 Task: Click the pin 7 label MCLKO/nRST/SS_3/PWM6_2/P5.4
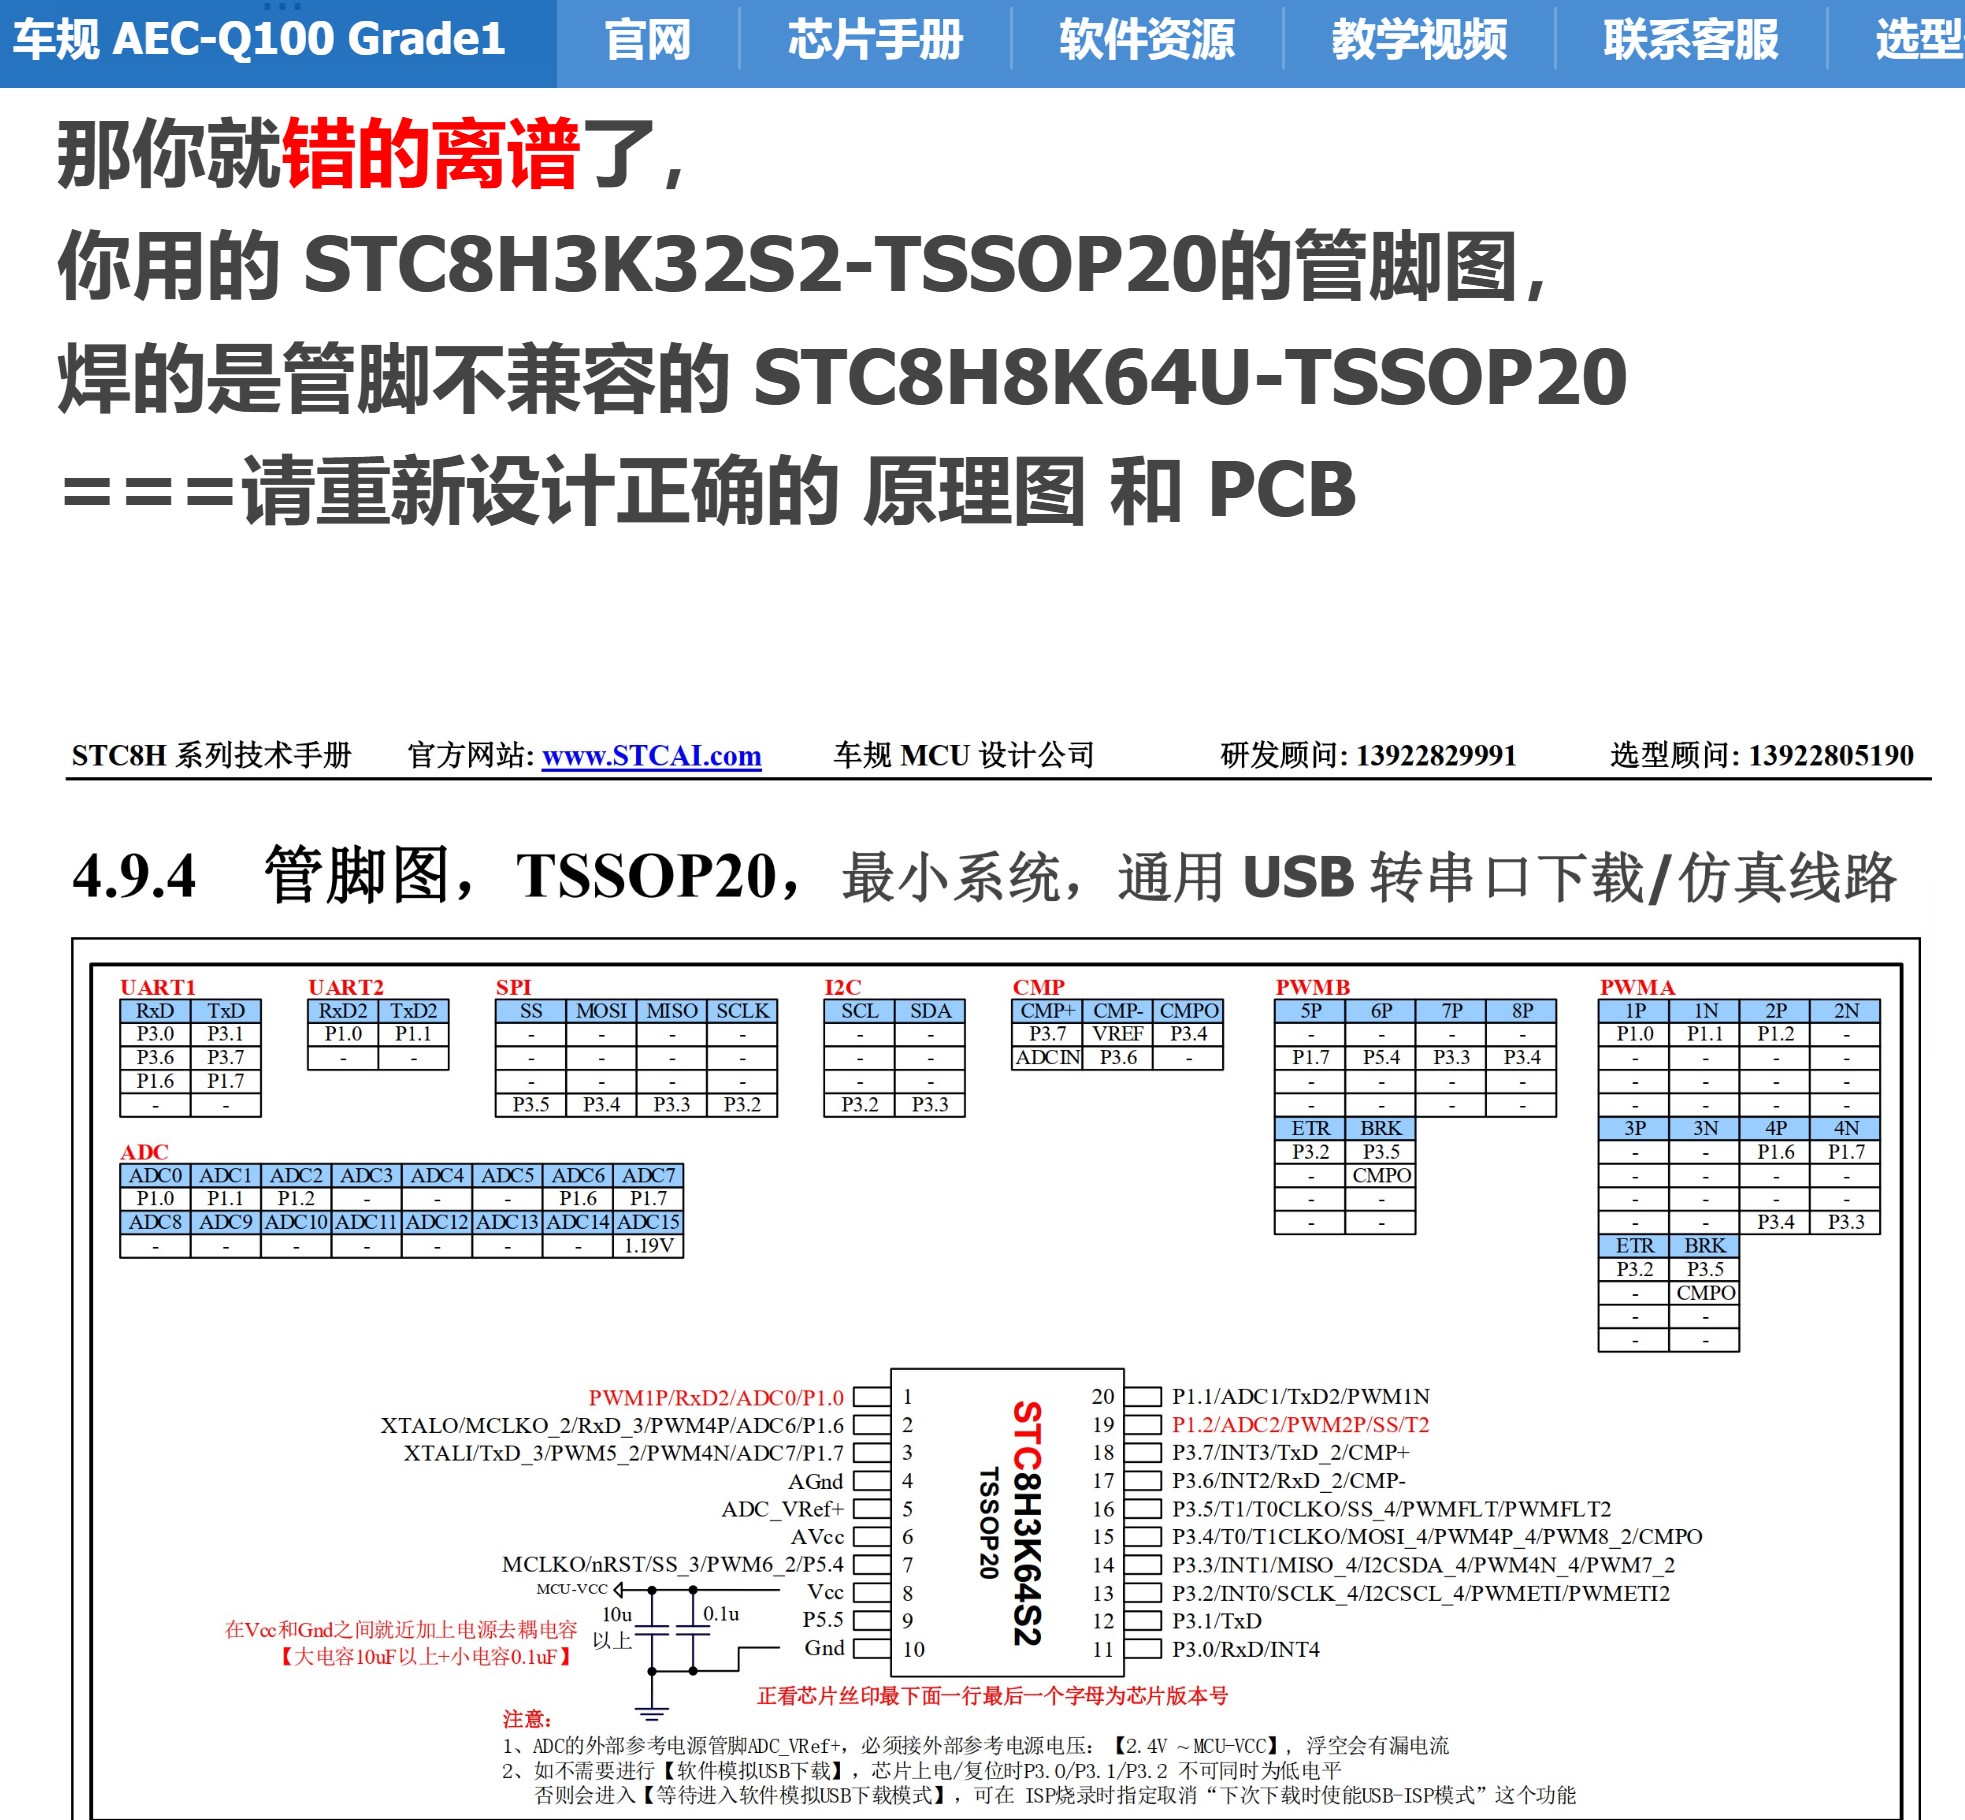[x=673, y=1565]
